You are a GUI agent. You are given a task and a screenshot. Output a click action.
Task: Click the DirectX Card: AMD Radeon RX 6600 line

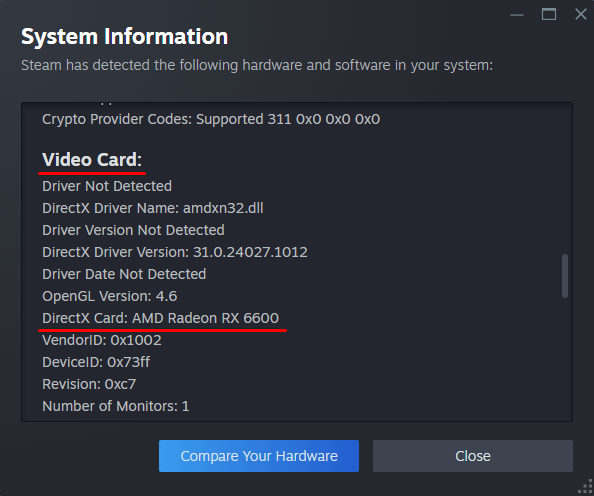coord(161,318)
